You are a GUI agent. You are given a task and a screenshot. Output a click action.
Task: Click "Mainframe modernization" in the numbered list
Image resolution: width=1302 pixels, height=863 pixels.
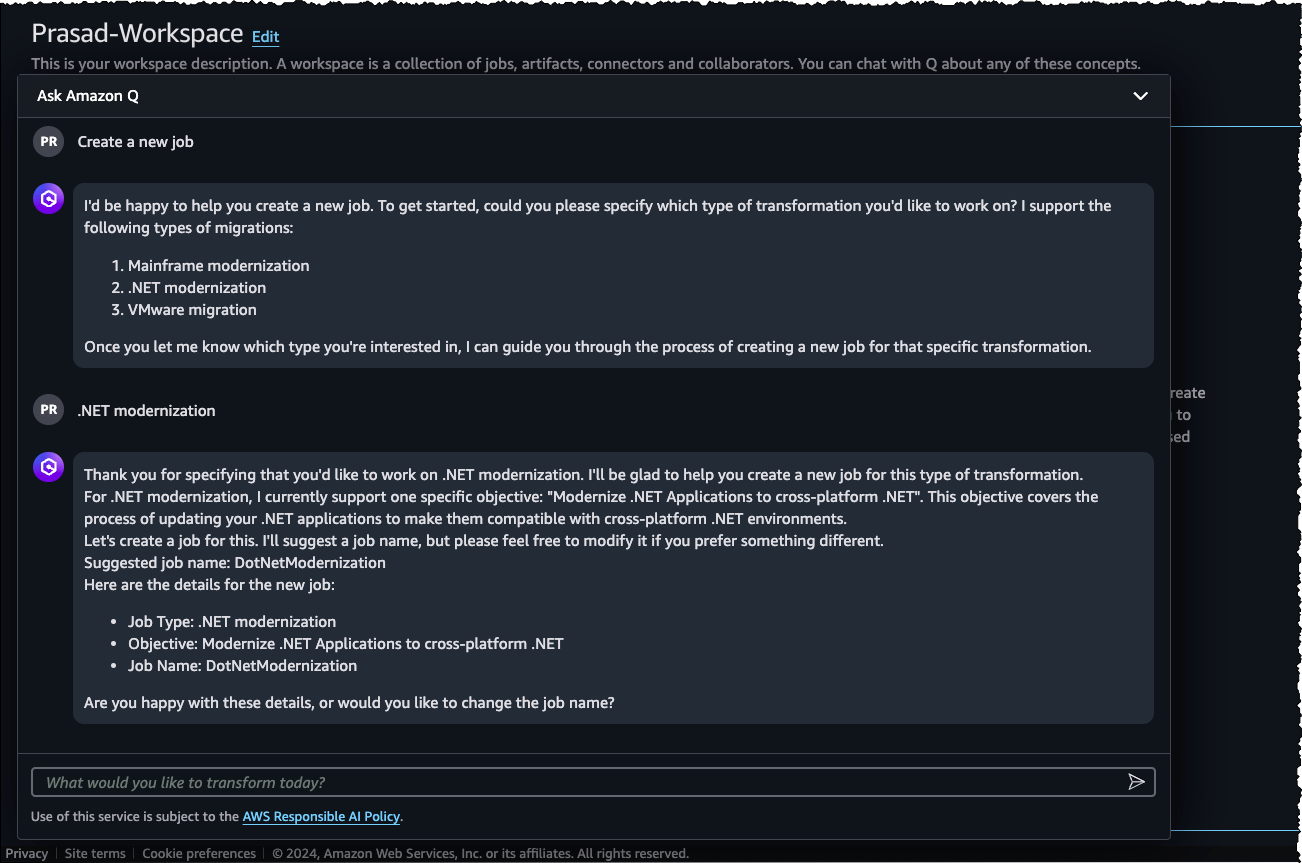218,266
